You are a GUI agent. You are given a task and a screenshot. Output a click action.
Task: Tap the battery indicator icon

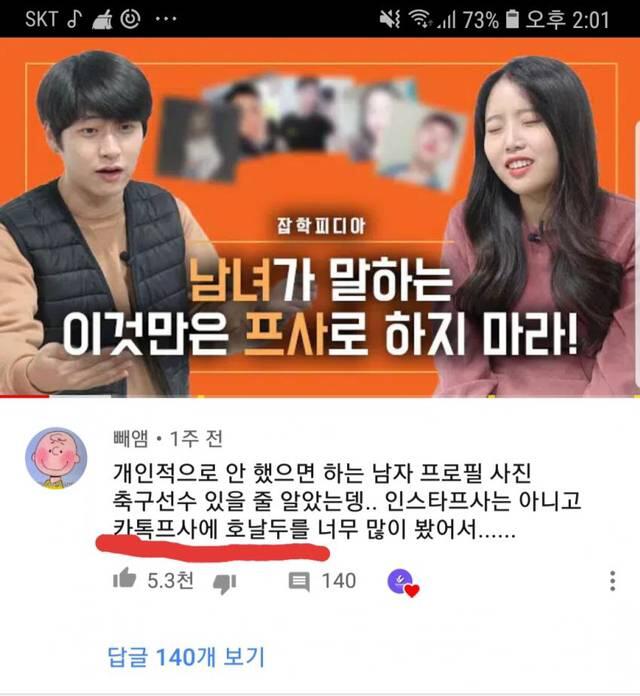pyautogui.click(x=512, y=19)
